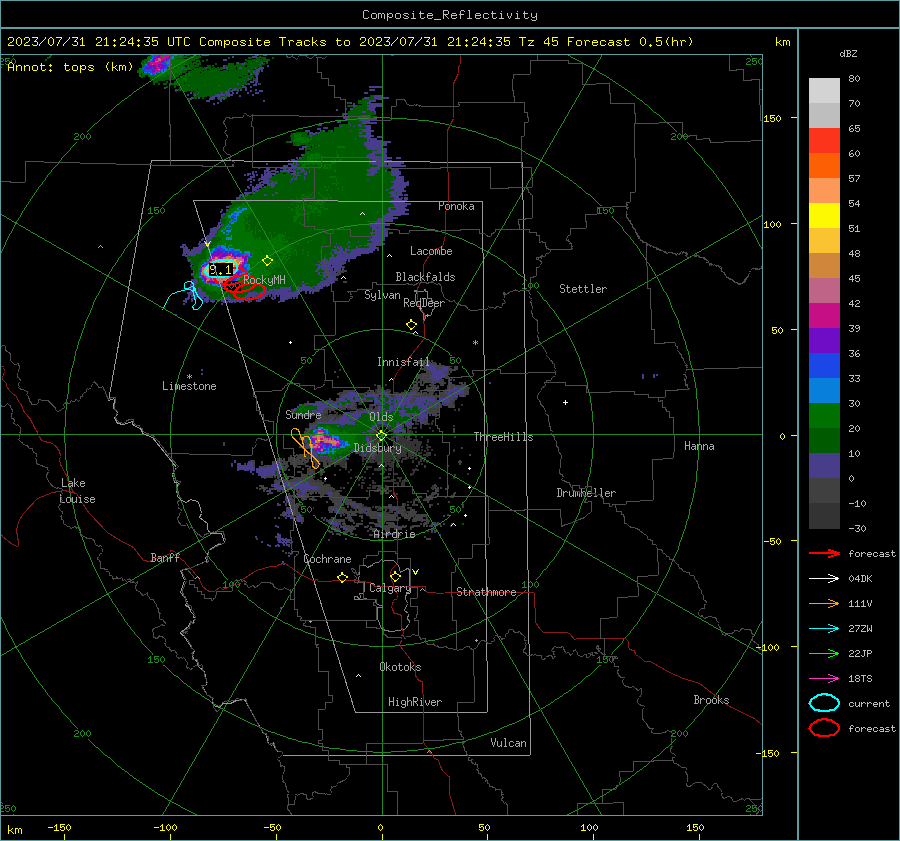
Task: Click the Blackfalds town label
Action: click(x=425, y=277)
